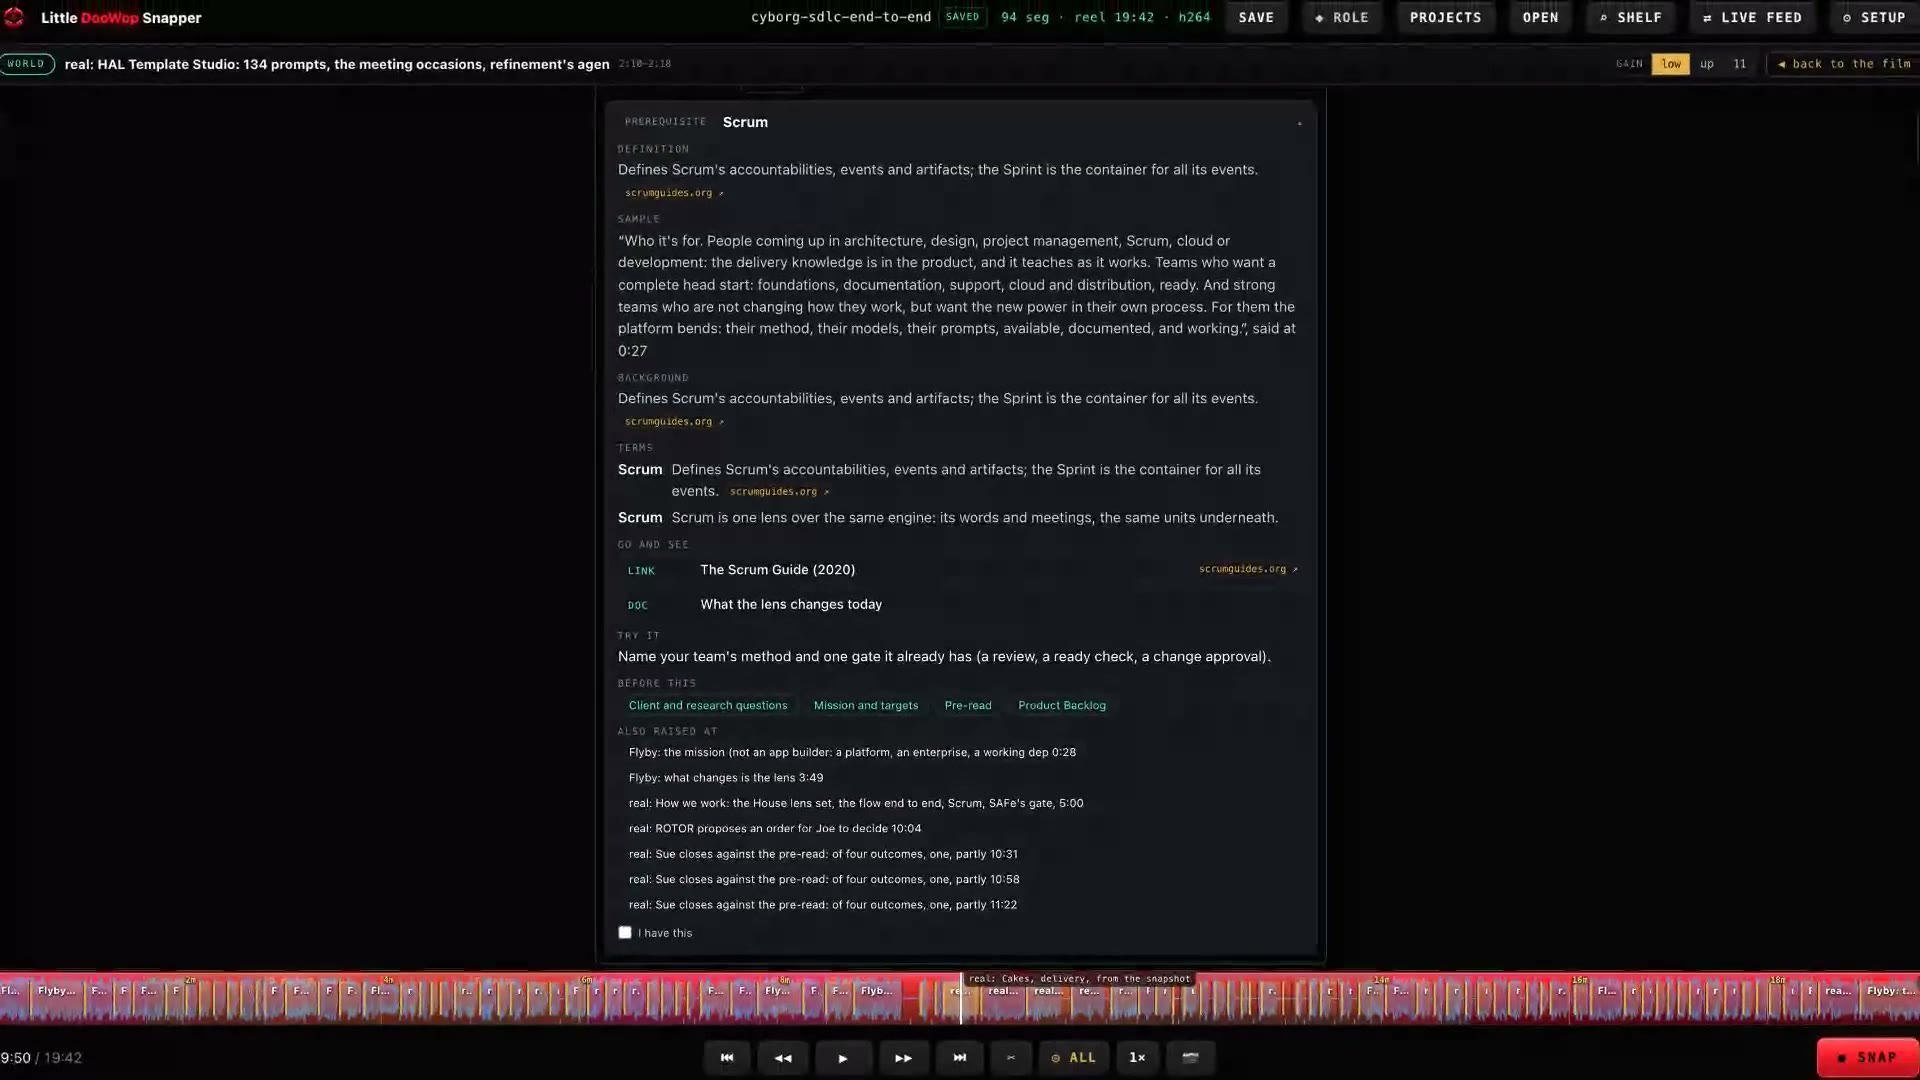Play the film

(x=843, y=1057)
